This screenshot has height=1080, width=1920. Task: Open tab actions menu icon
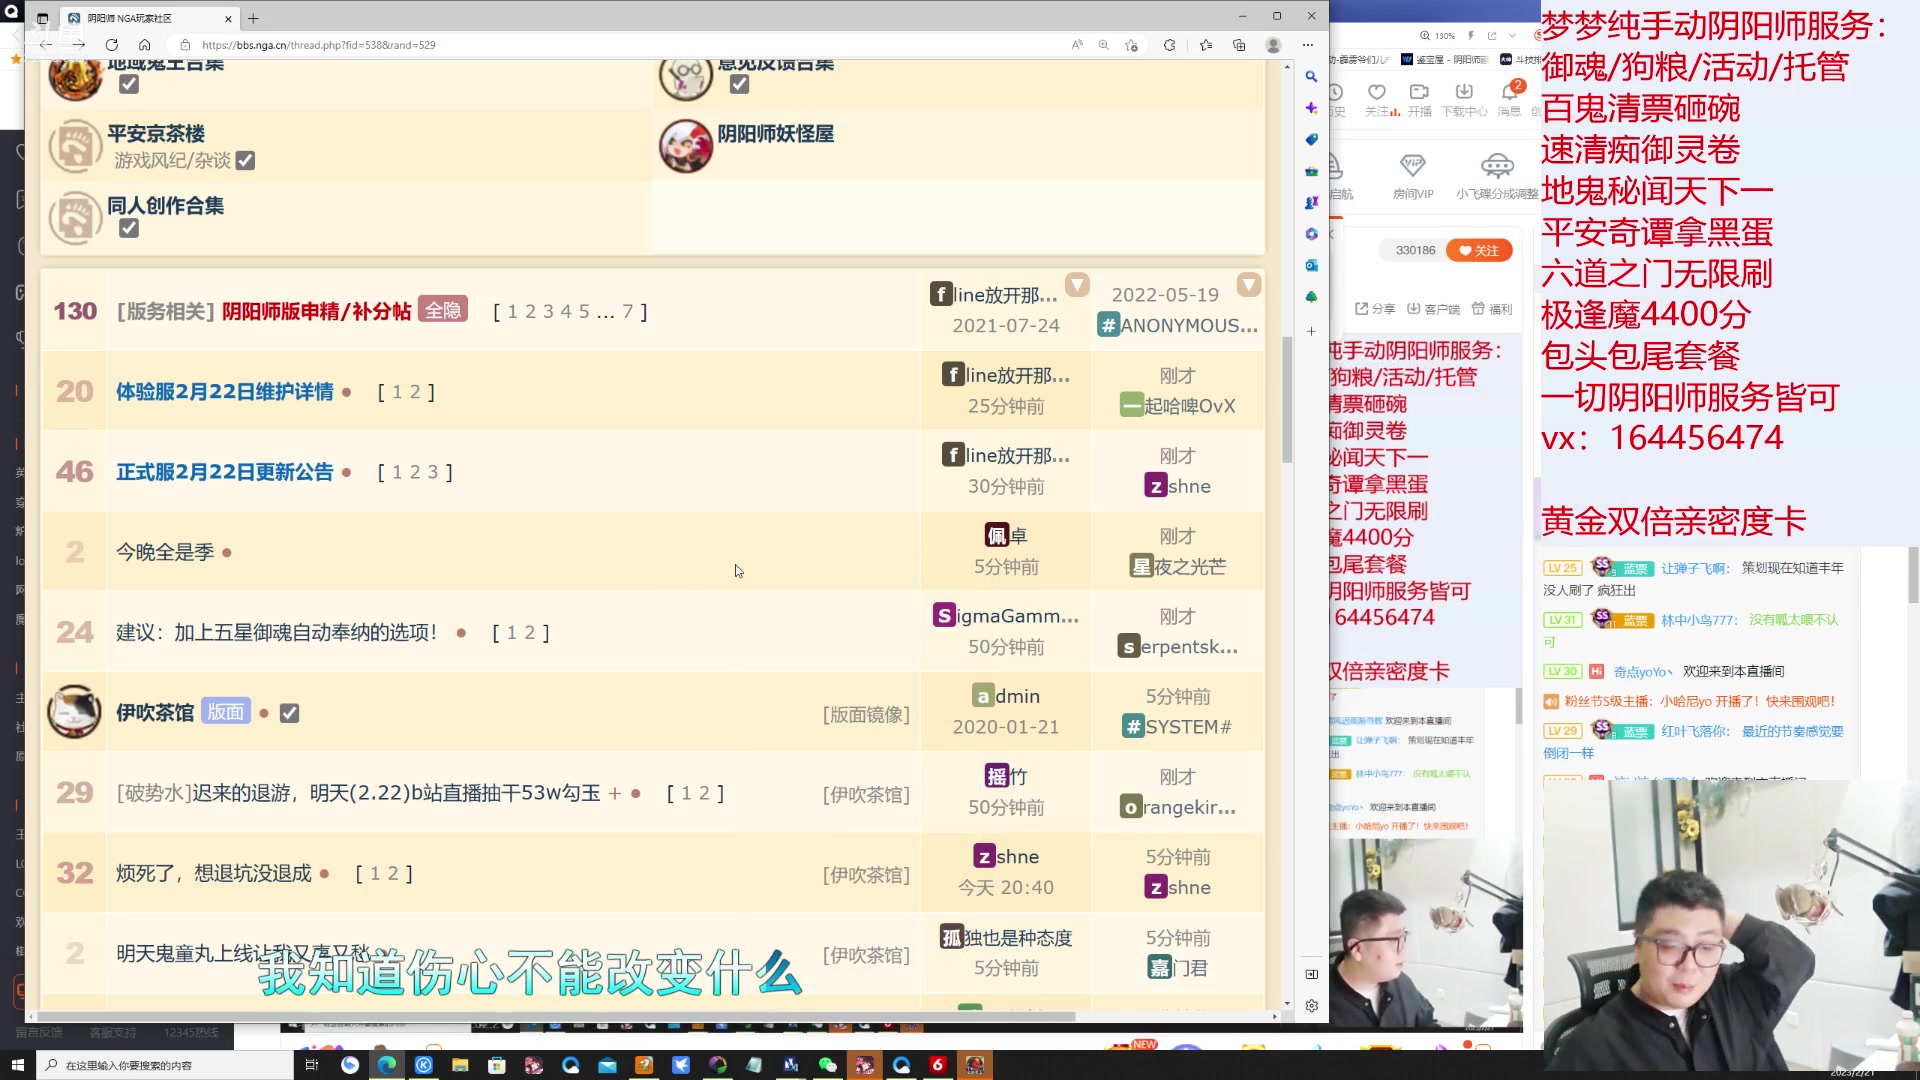(42, 18)
